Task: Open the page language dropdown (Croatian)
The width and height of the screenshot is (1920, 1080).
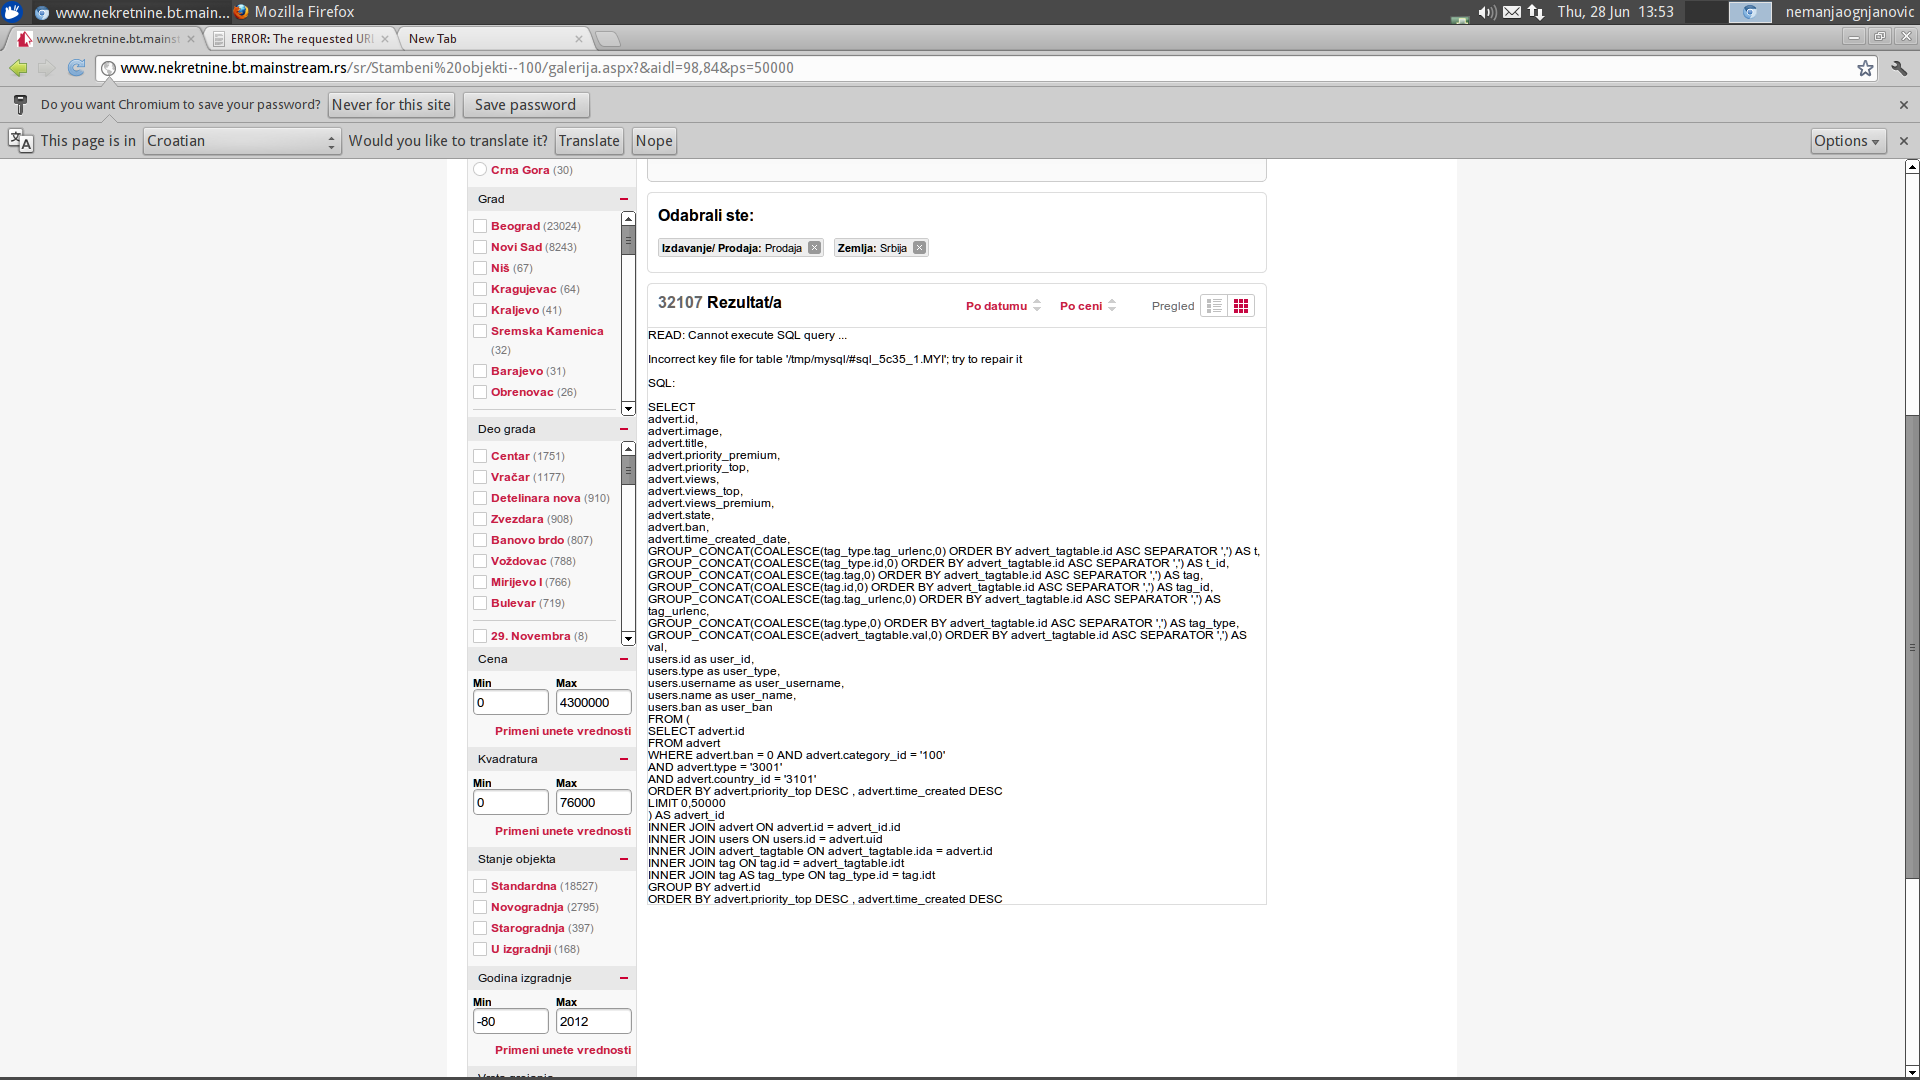Action: tap(241, 141)
